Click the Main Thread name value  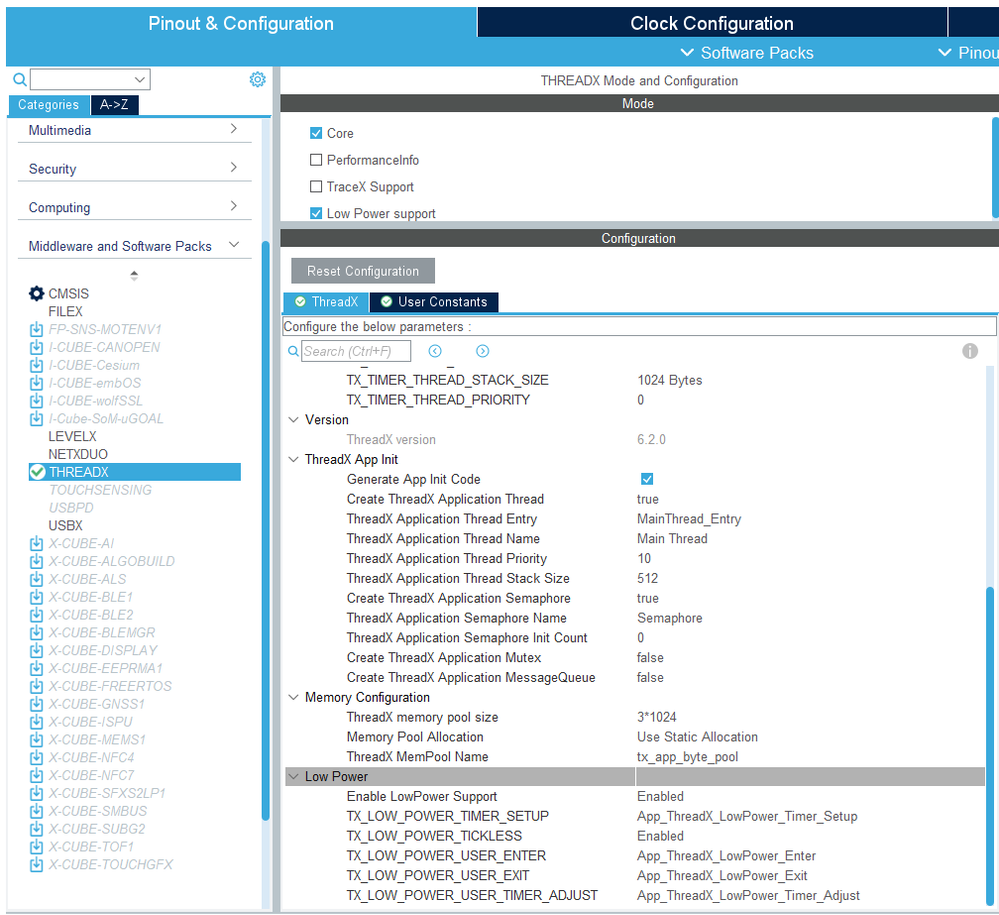point(672,539)
